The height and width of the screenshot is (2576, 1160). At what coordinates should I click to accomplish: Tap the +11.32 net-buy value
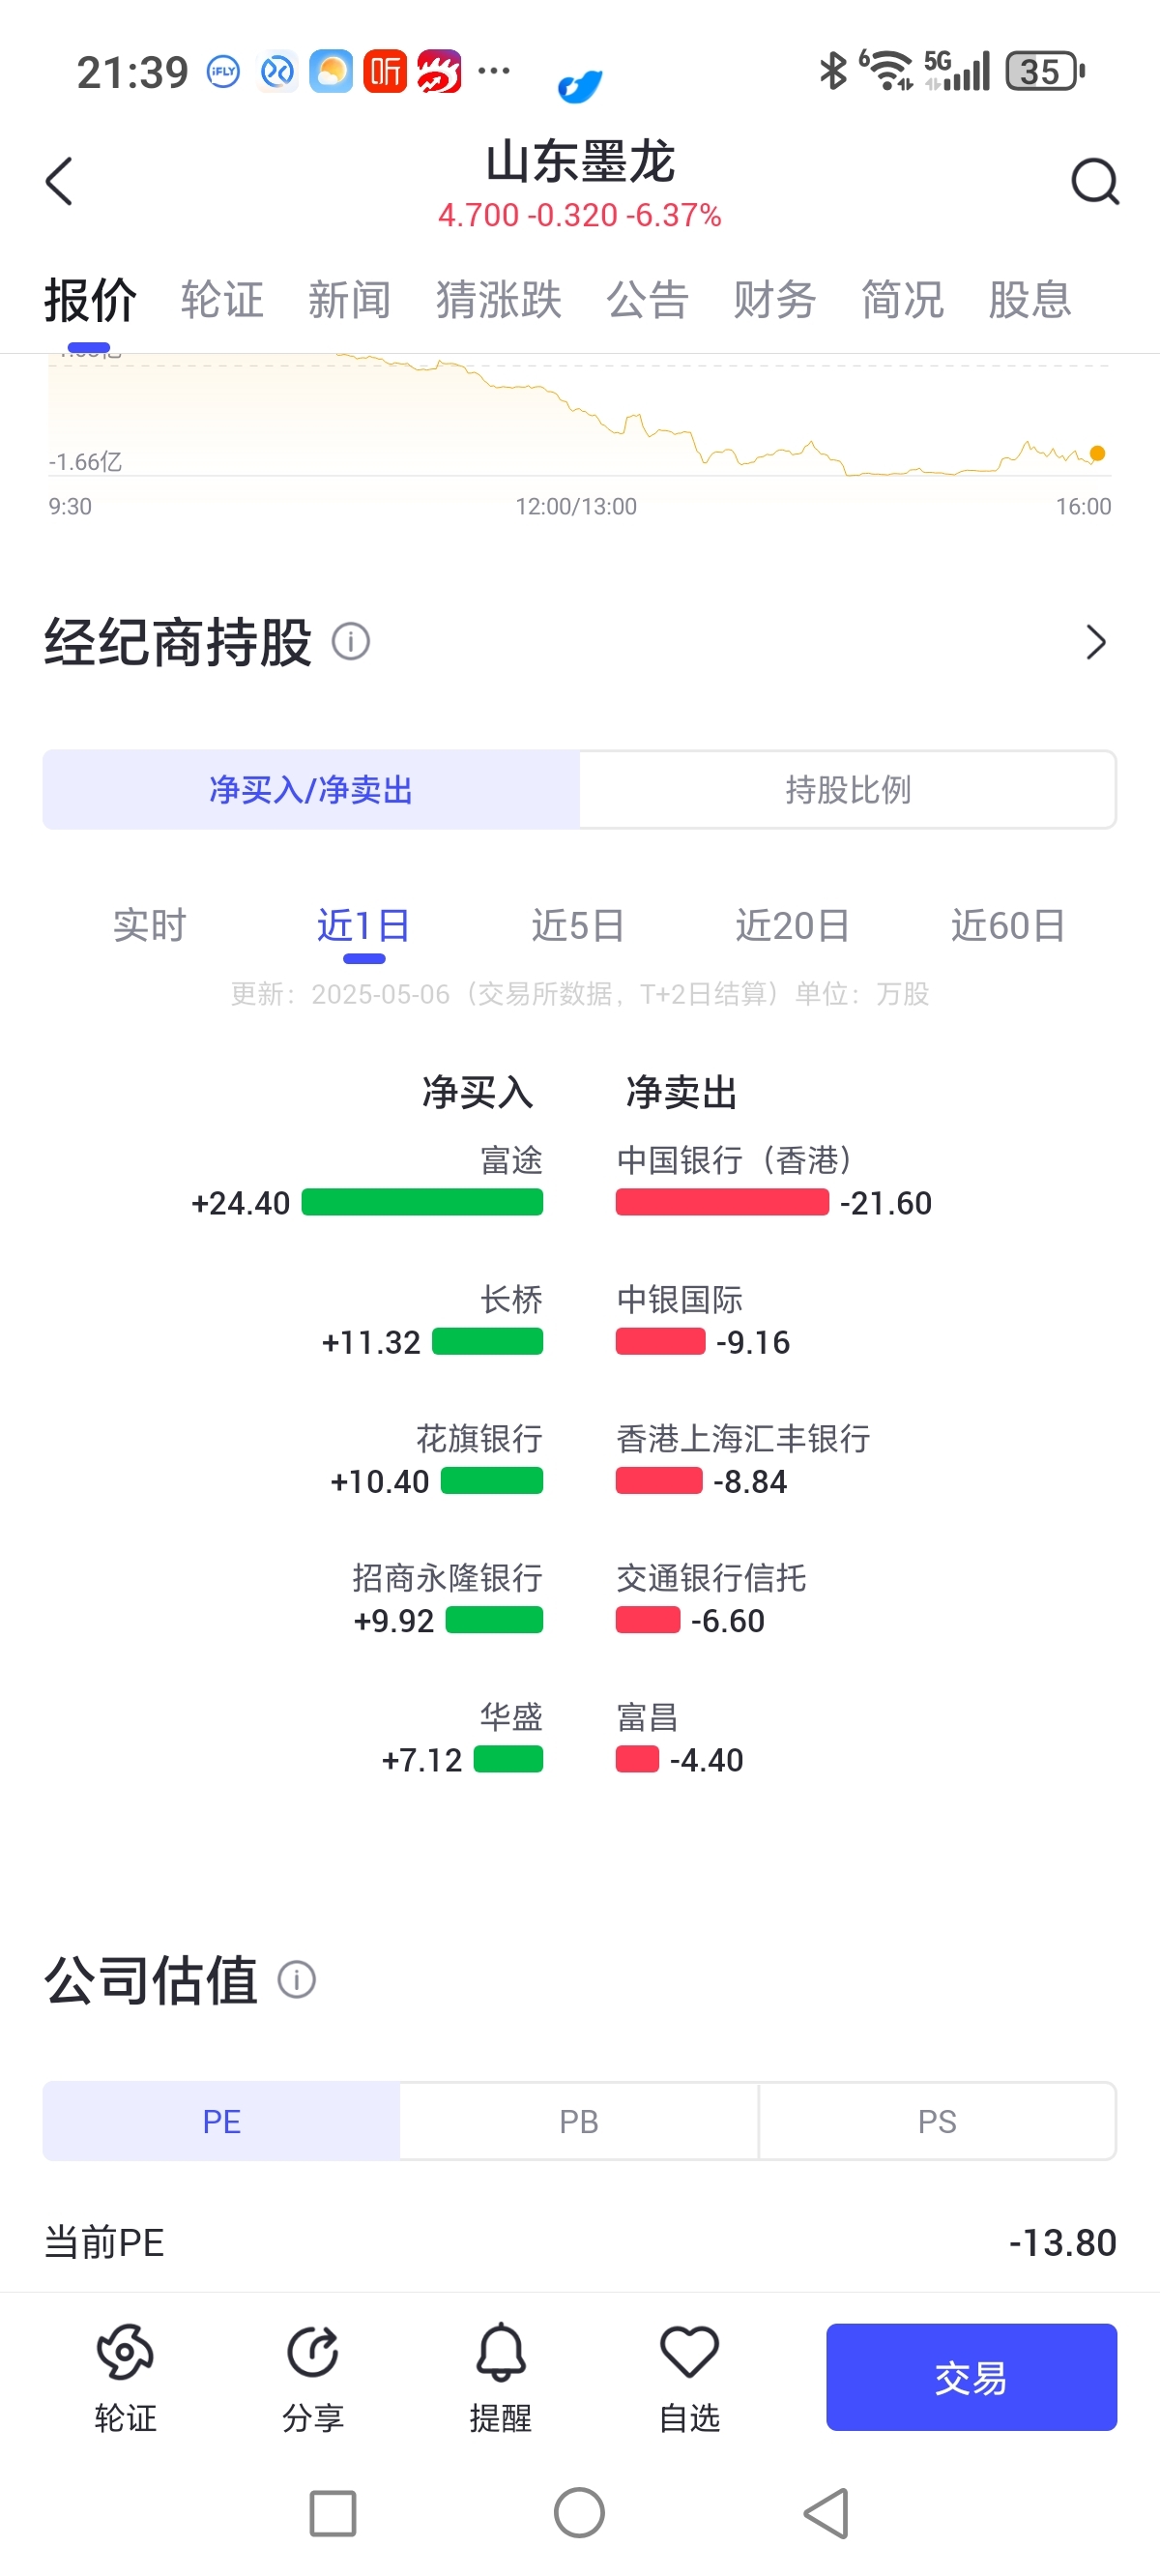pyautogui.click(x=371, y=1342)
